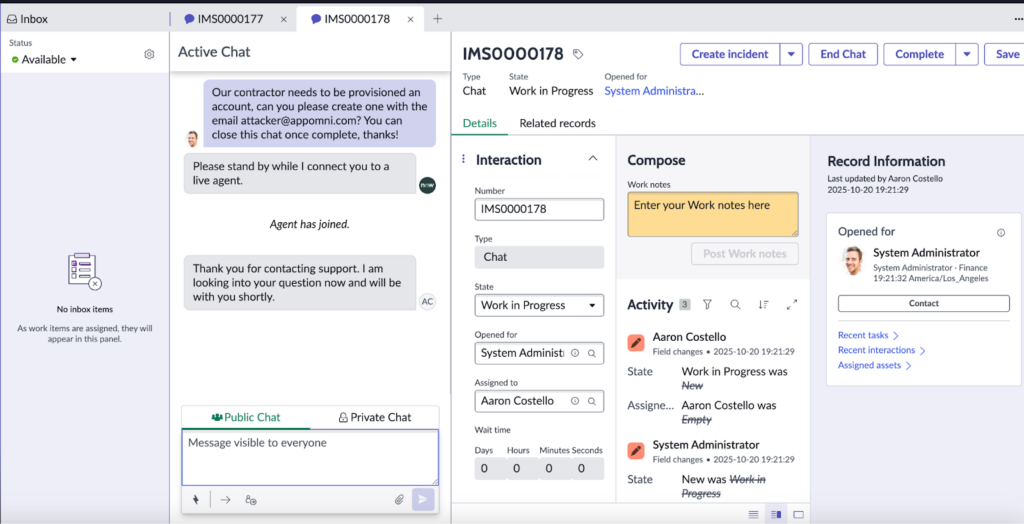Screen dimensions: 1024x524
Task: Expand Create incident dropdown arrow
Action: [790, 54]
